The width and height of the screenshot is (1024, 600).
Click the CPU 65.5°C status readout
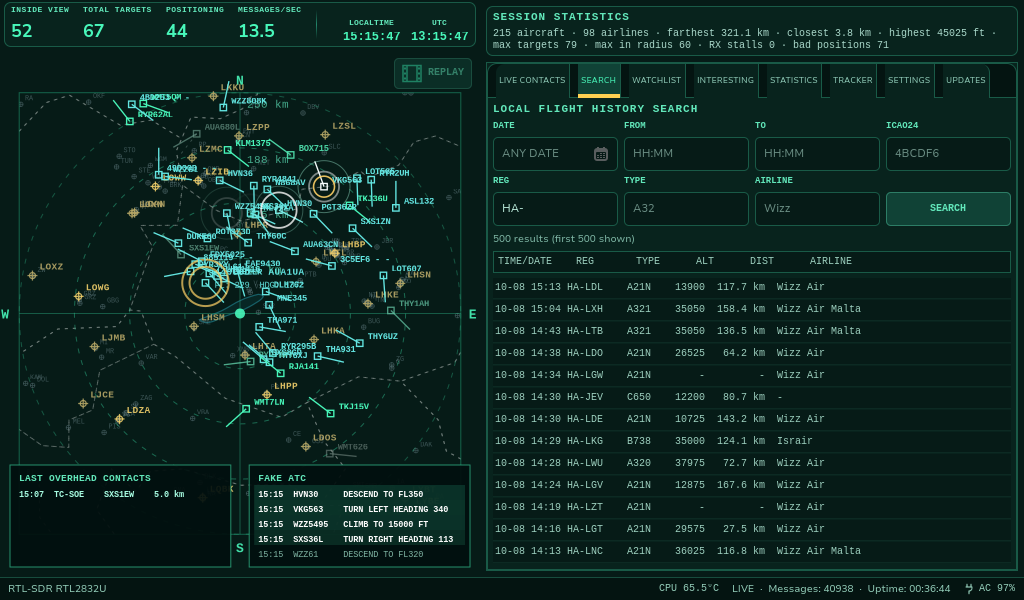click(688, 589)
